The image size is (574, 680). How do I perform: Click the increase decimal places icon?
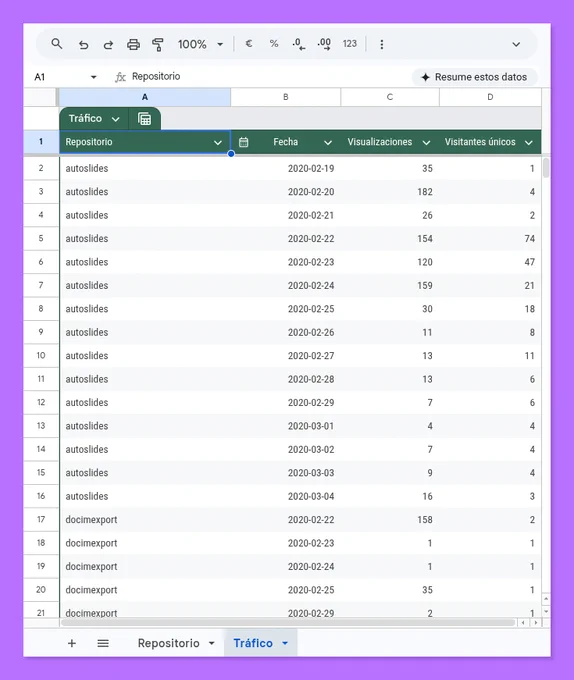pos(324,44)
